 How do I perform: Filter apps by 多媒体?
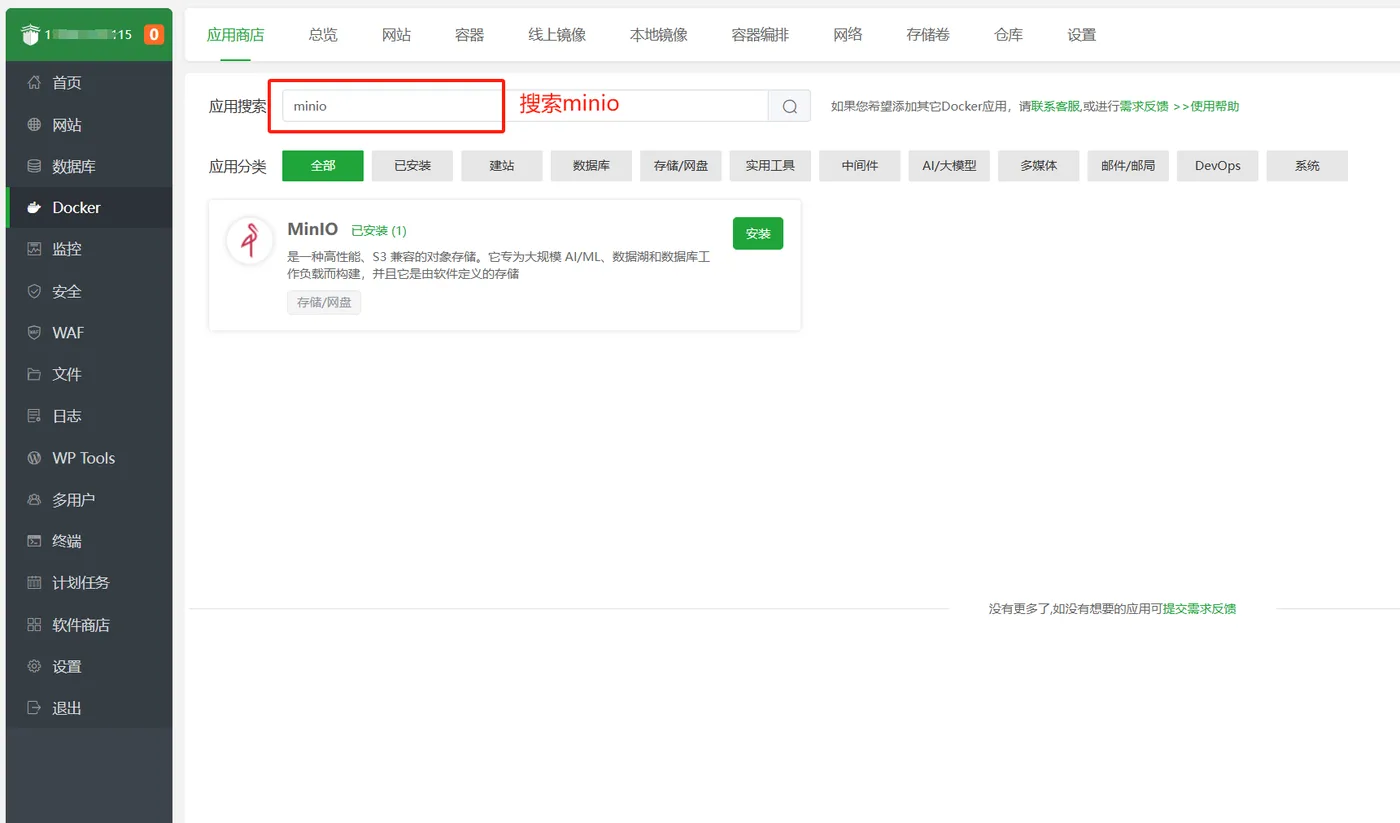click(x=1039, y=166)
